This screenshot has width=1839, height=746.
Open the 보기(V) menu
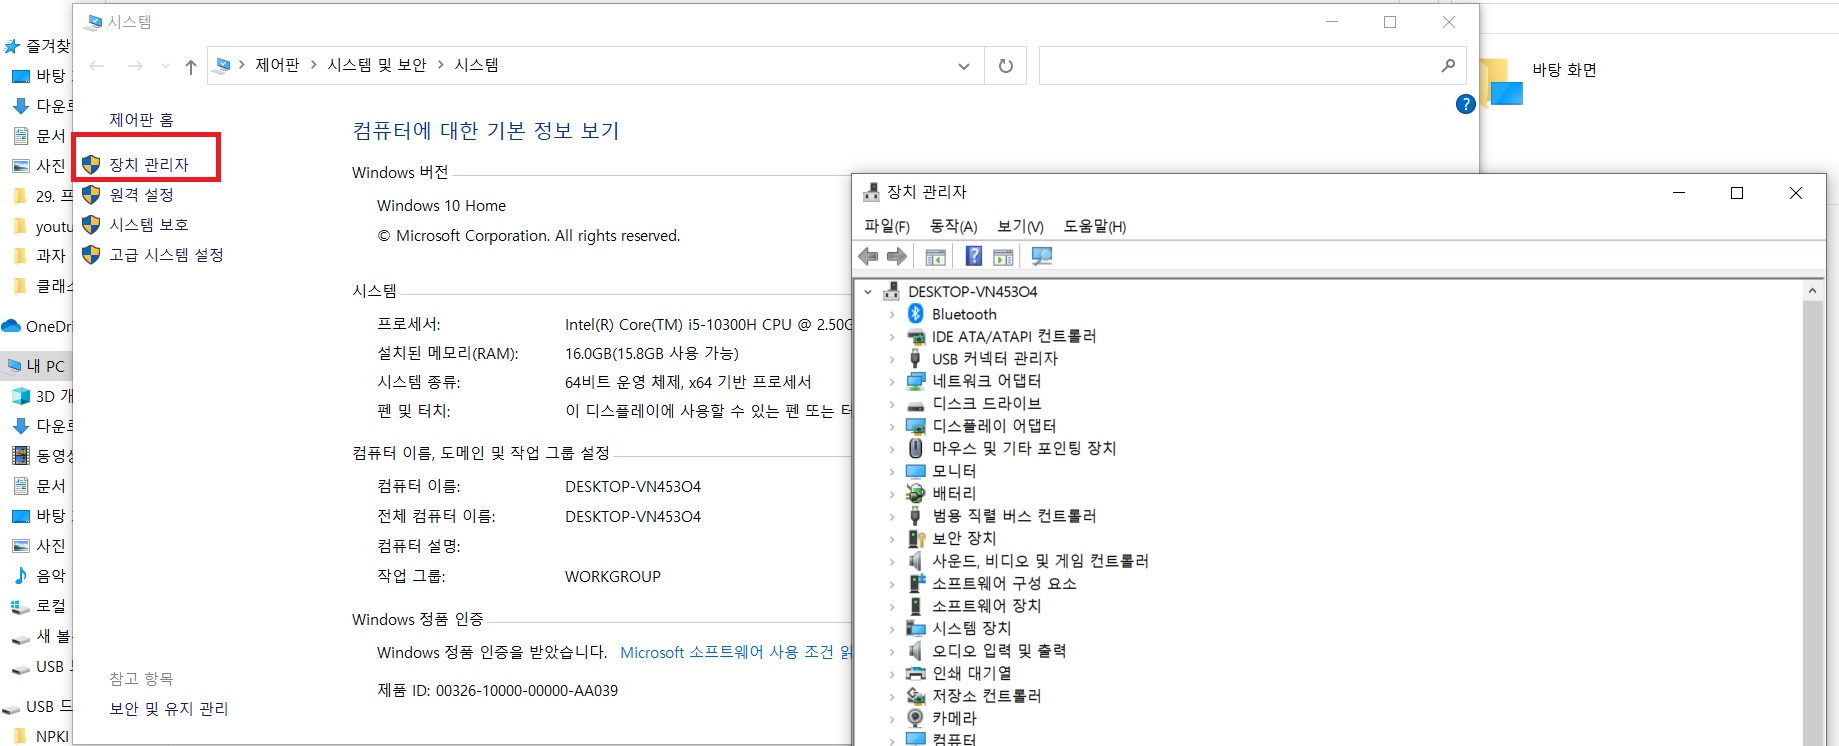(x=1020, y=226)
